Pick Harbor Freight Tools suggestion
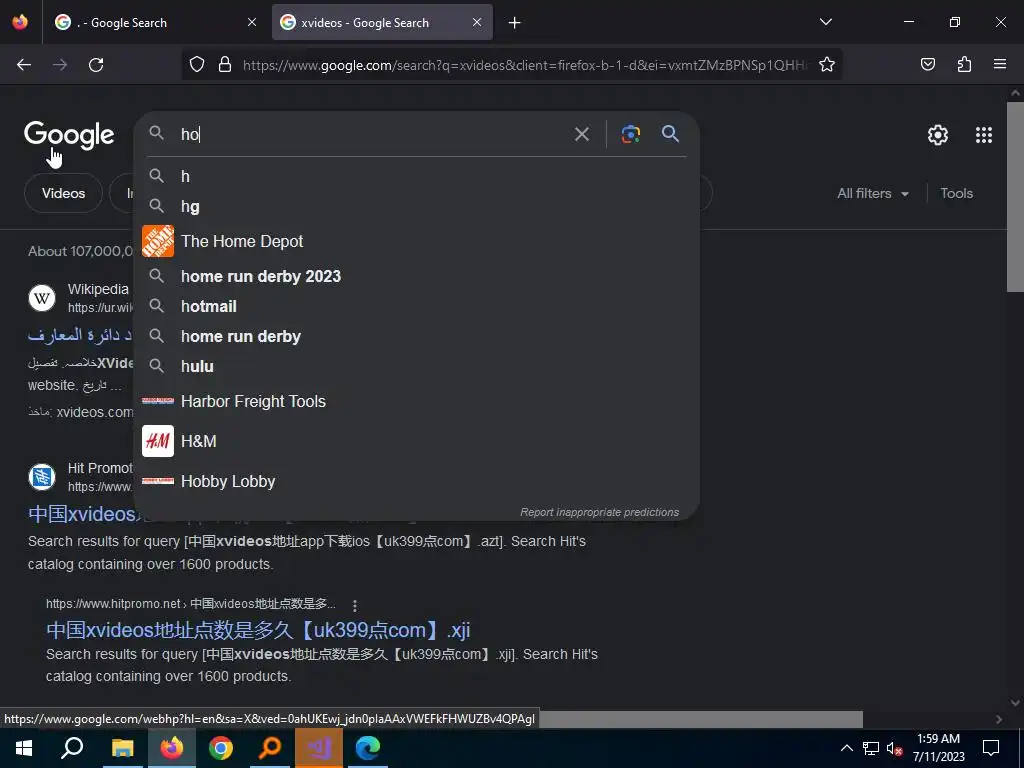 point(416,401)
